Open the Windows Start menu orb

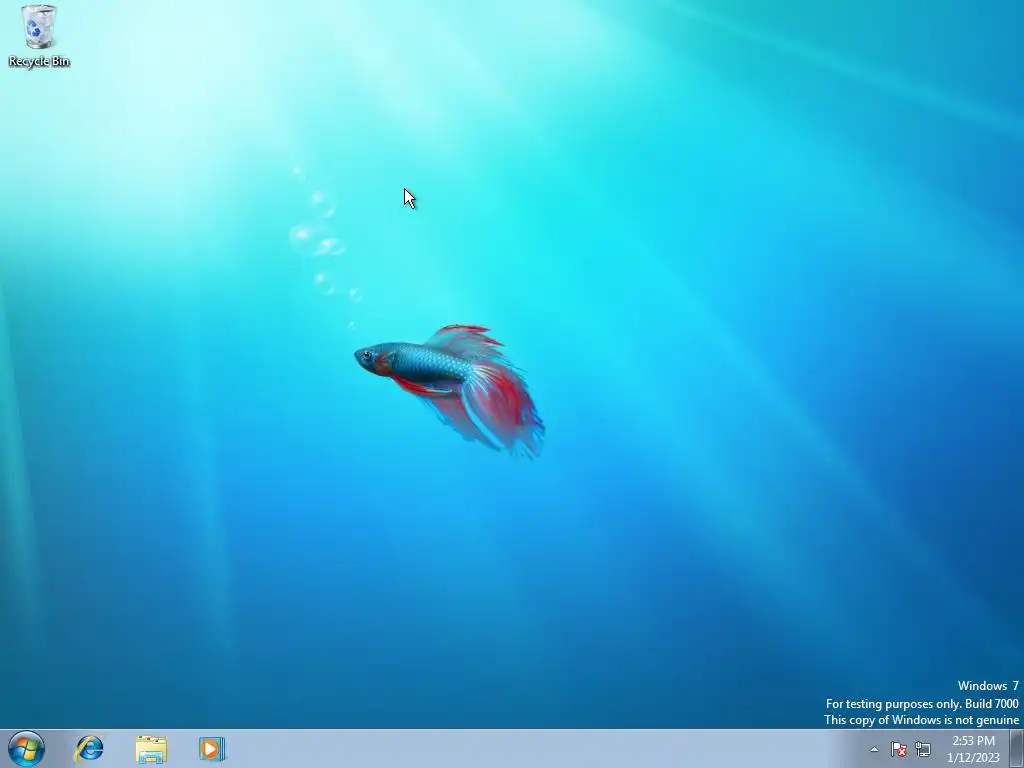[27, 748]
